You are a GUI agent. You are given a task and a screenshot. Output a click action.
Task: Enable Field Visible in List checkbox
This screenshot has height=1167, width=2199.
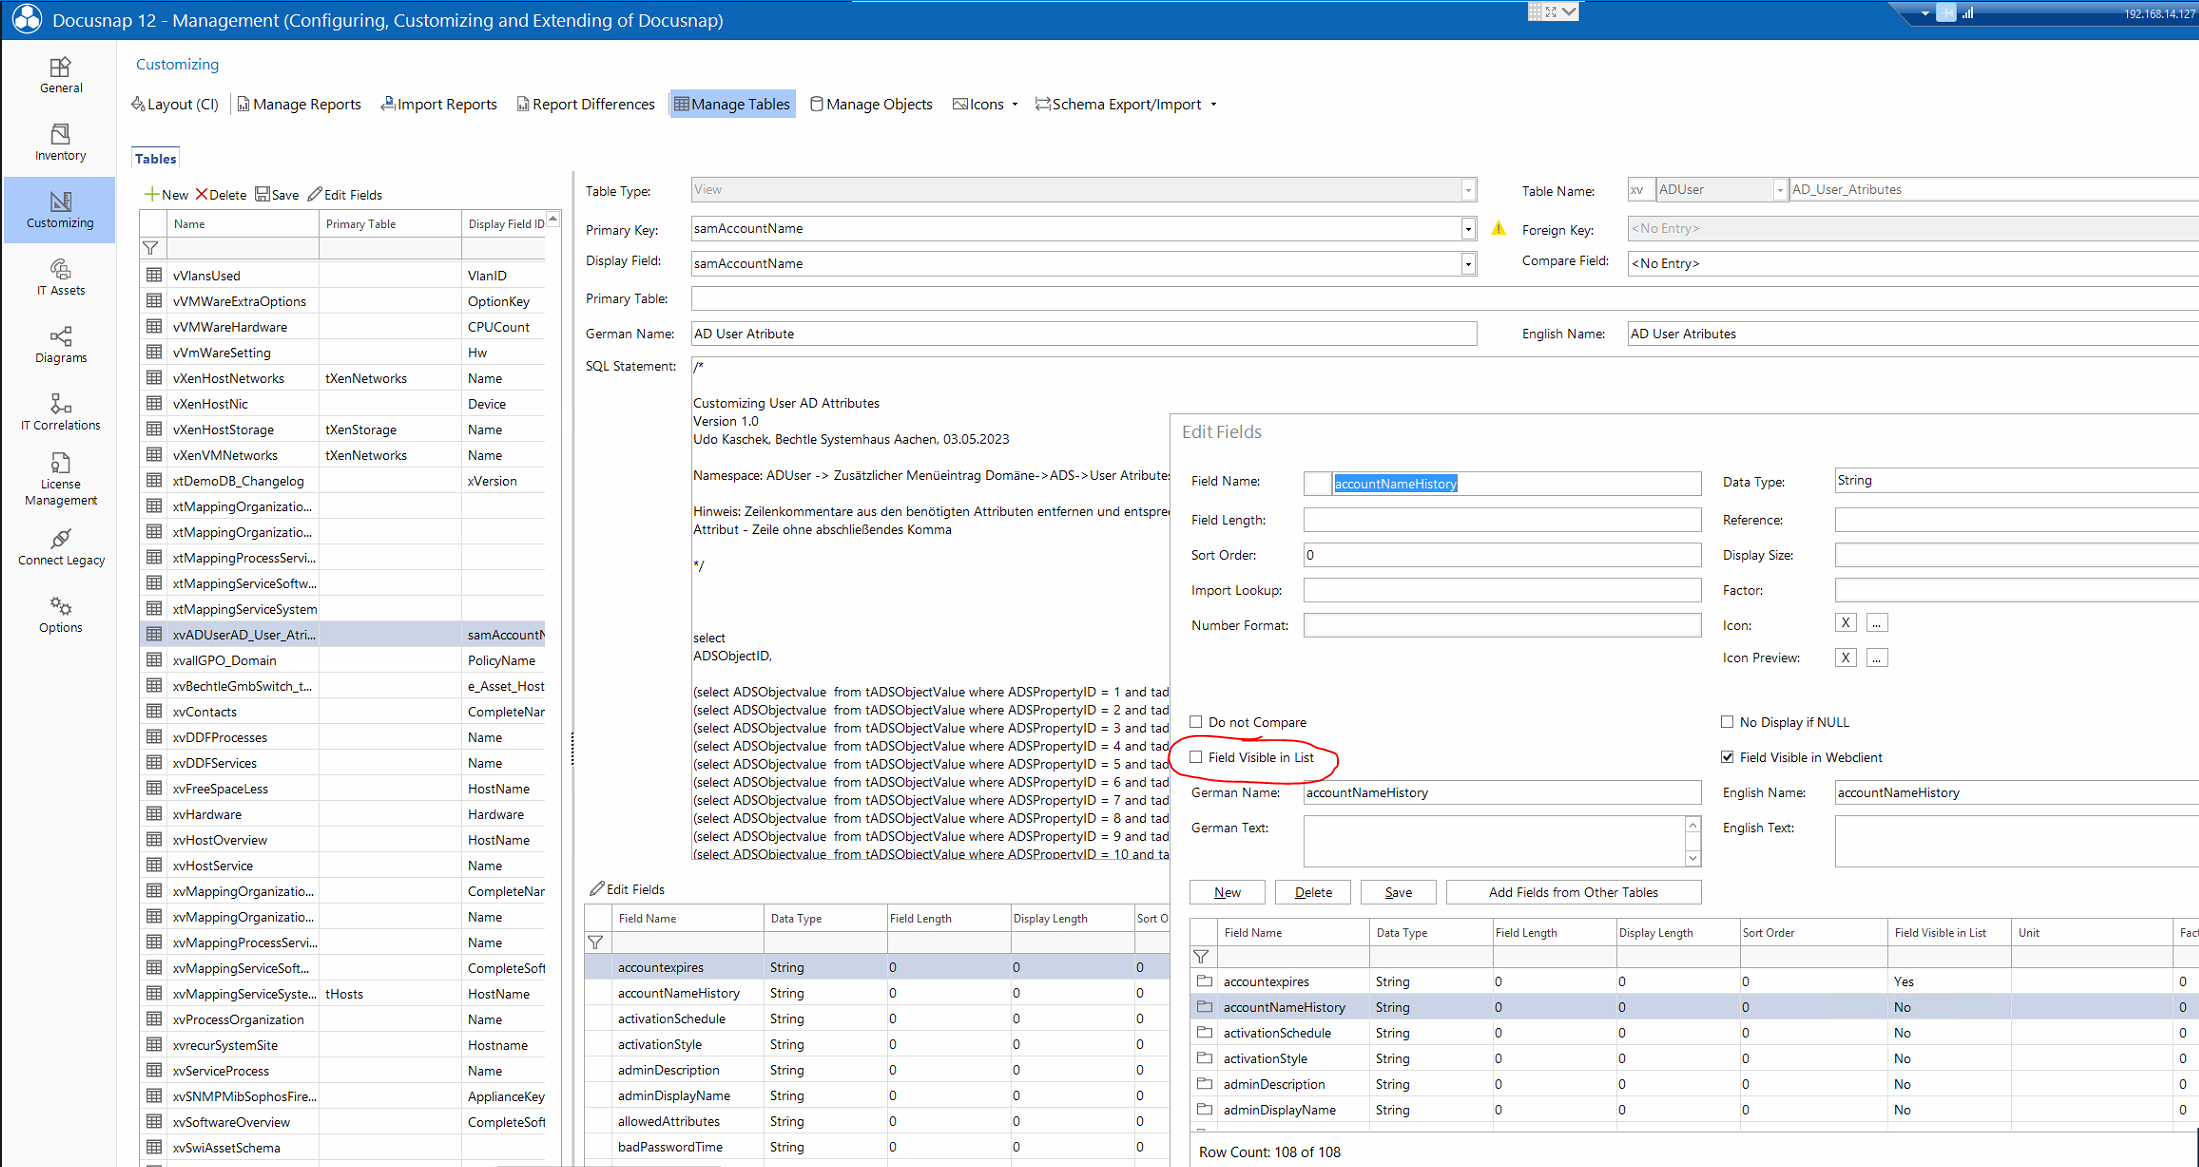(x=1196, y=757)
